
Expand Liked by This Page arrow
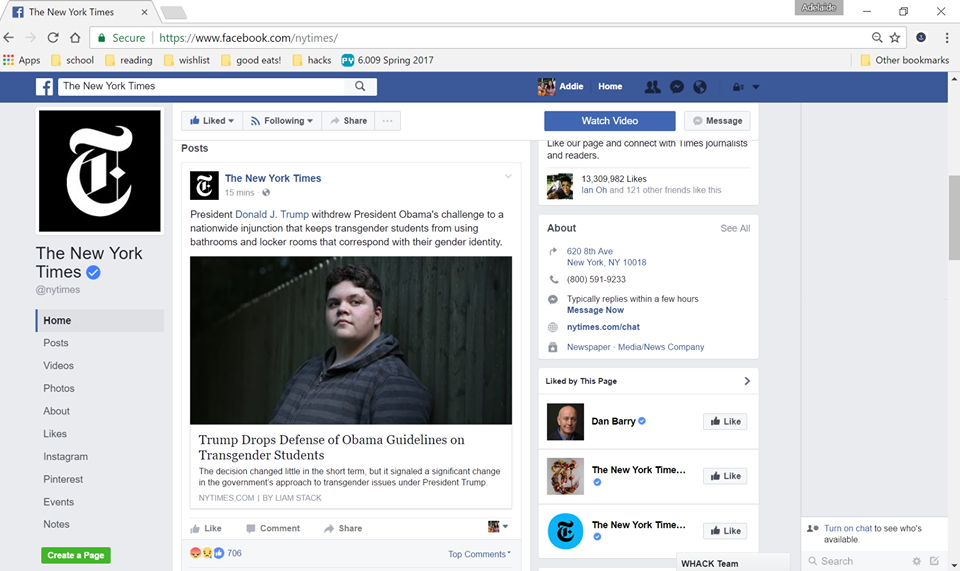pos(747,381)
